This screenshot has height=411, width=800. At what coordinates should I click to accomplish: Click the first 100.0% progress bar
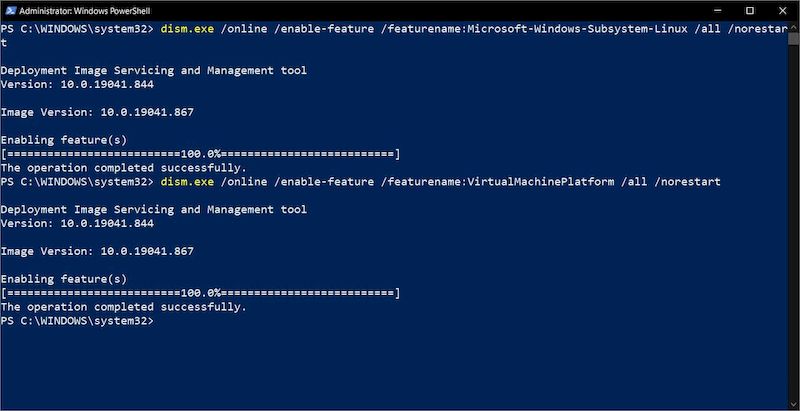pos(200,154)
